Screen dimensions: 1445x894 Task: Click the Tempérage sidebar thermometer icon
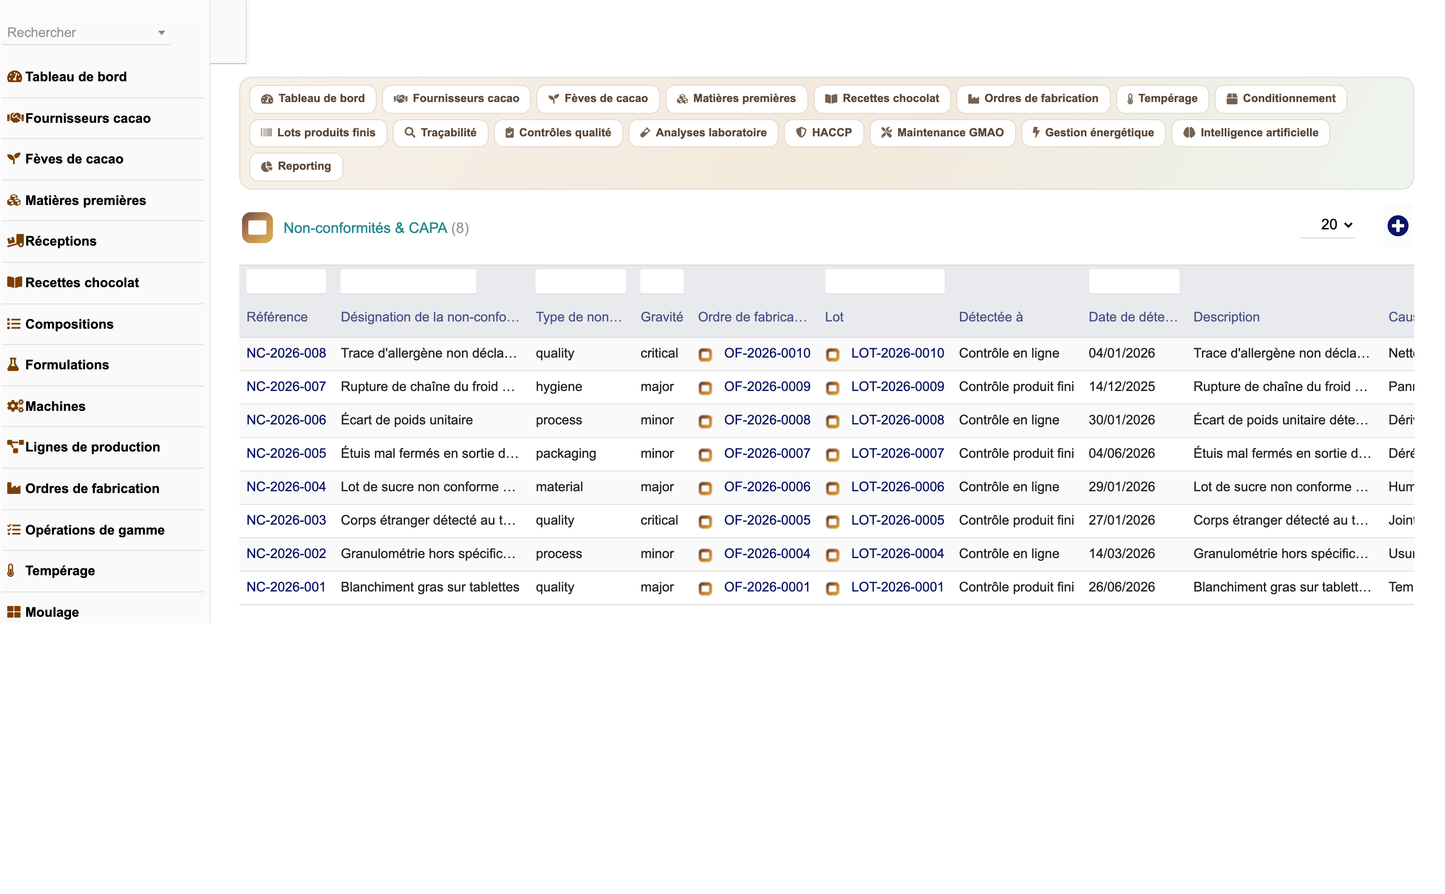coord(11,570)
